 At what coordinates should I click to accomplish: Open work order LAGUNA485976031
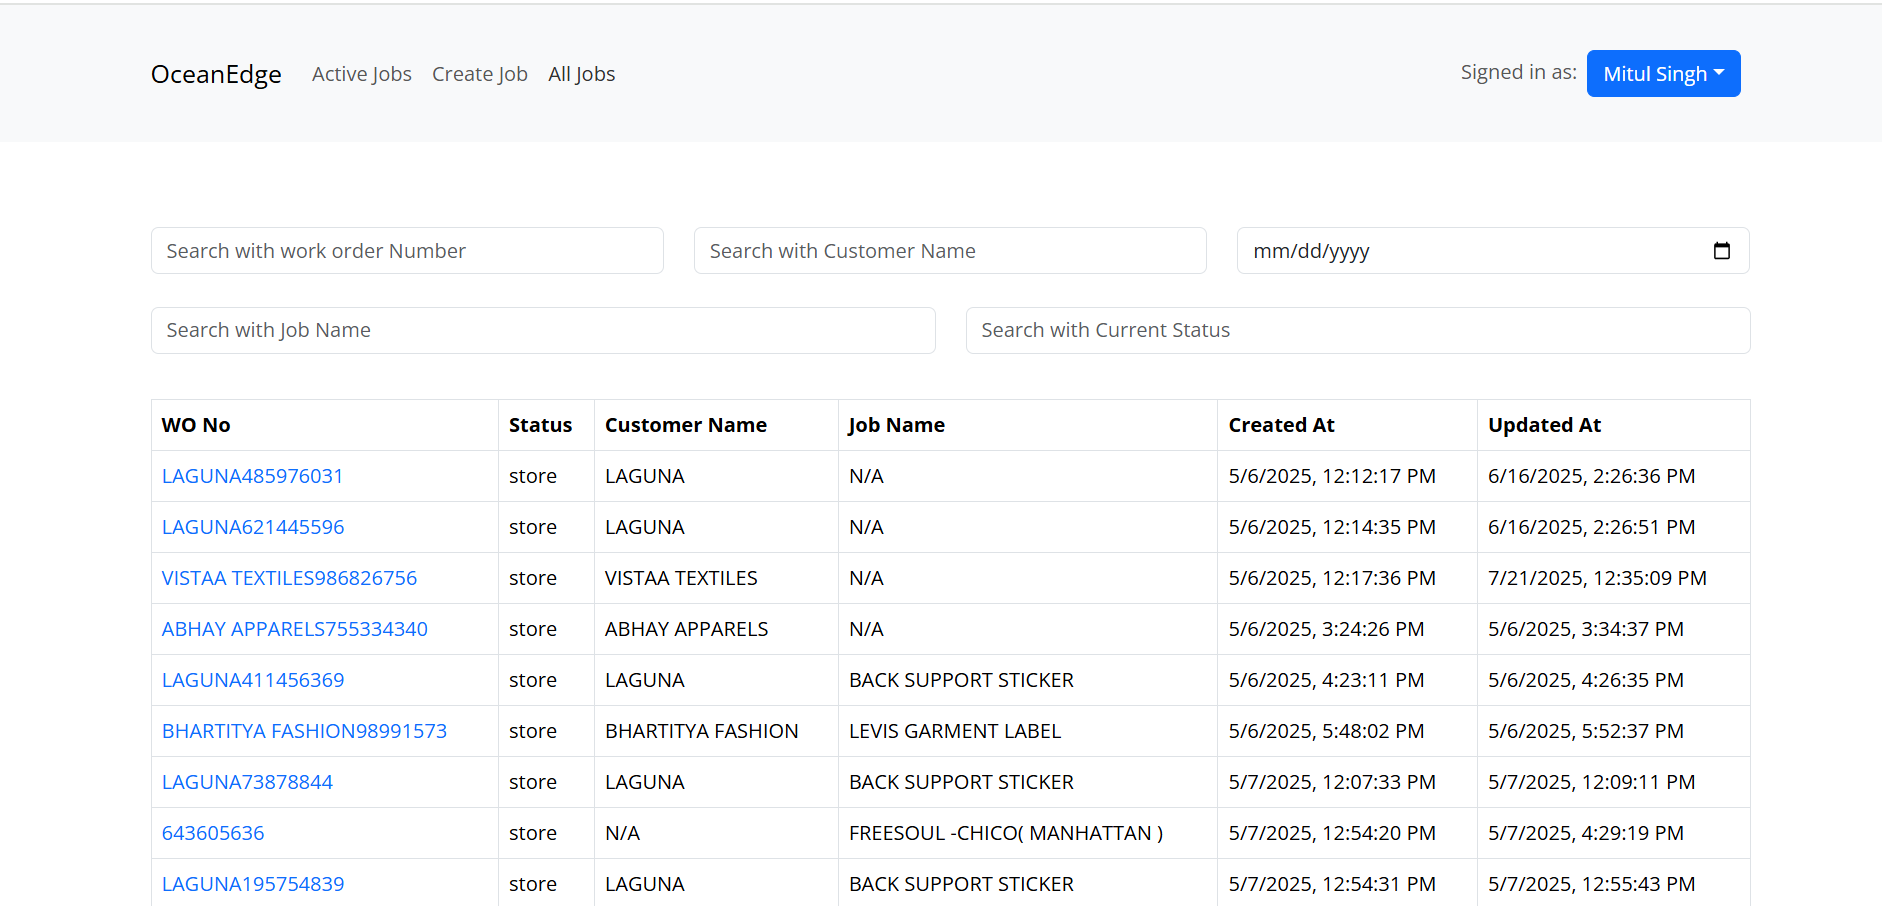coord(252,476)
